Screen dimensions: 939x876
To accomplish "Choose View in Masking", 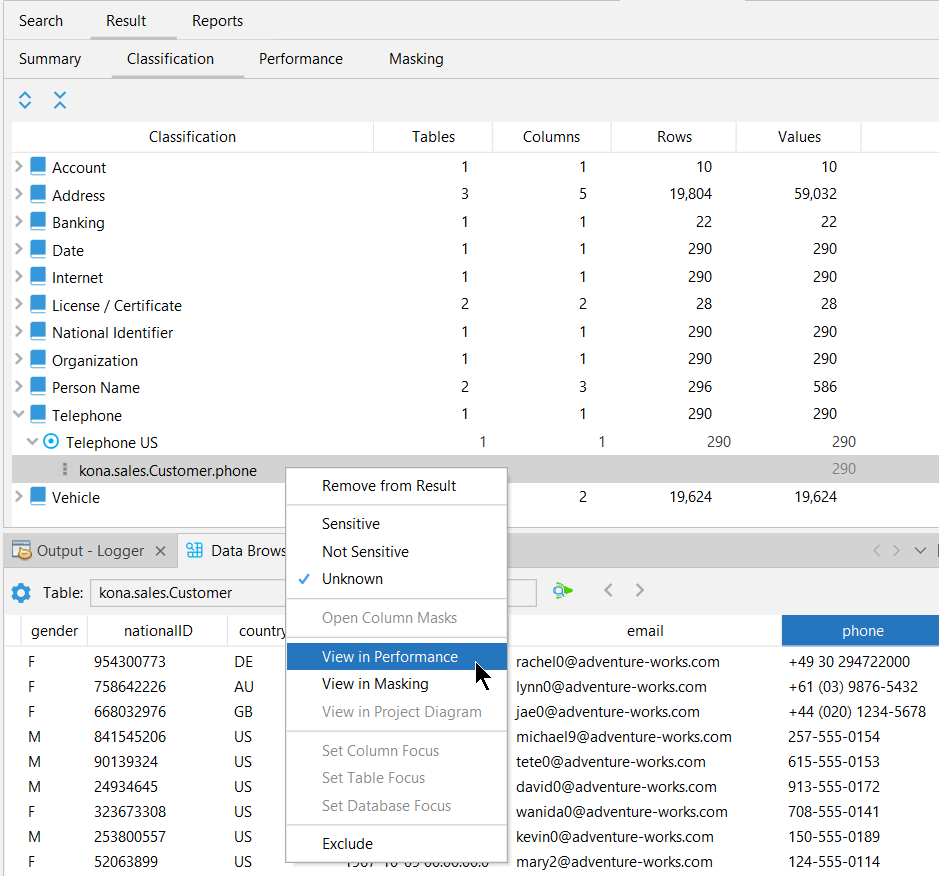I will tap(396, 684).
